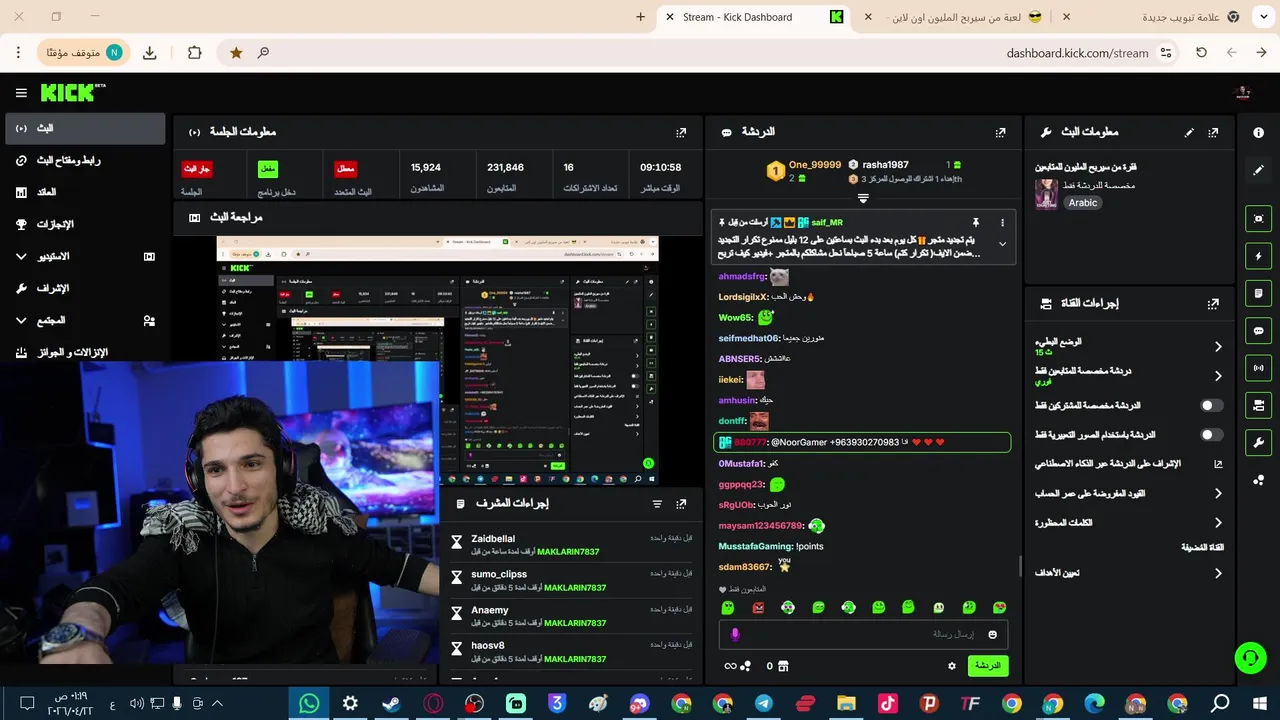Toggle the document log widget in the right rail
This screenshot has height=720, width=1280.
pyautogui.click(x=1258, y=293)
